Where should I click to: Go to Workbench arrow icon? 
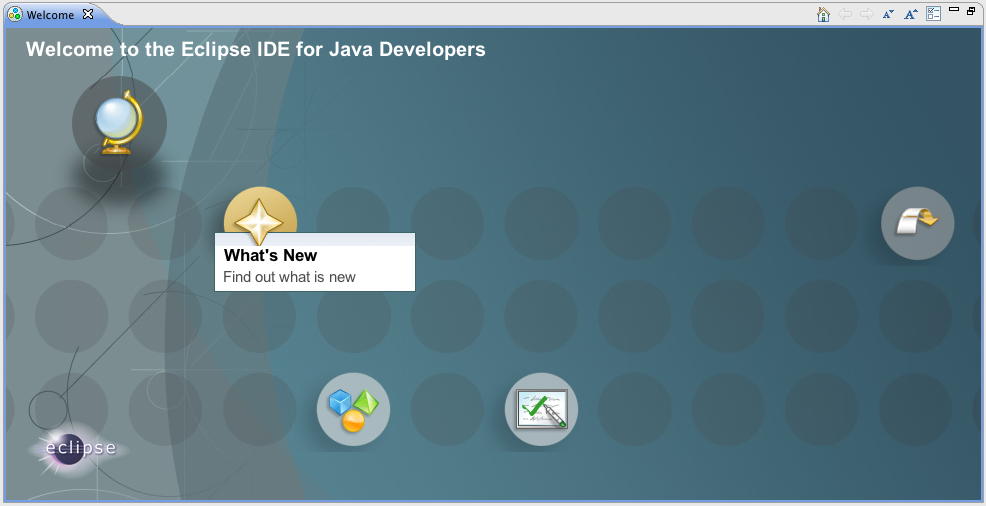click(917, 223)
